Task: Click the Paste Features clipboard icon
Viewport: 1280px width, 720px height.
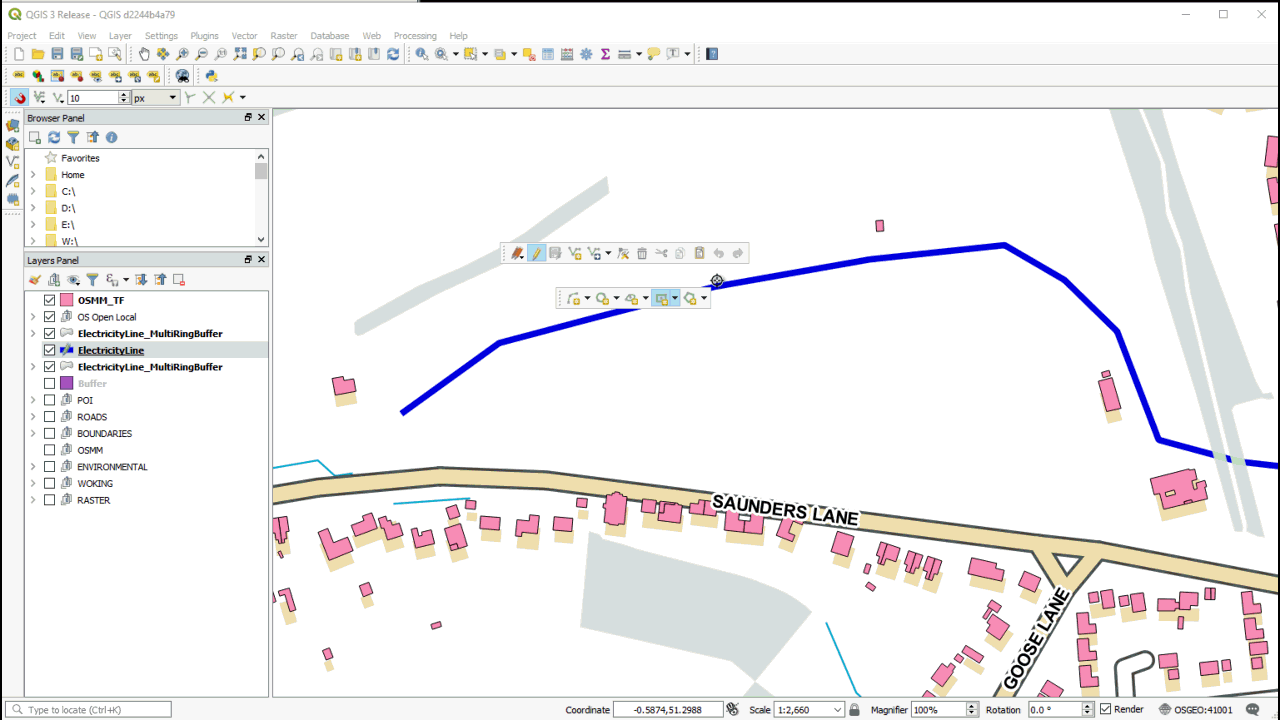Action: [699, 254]
